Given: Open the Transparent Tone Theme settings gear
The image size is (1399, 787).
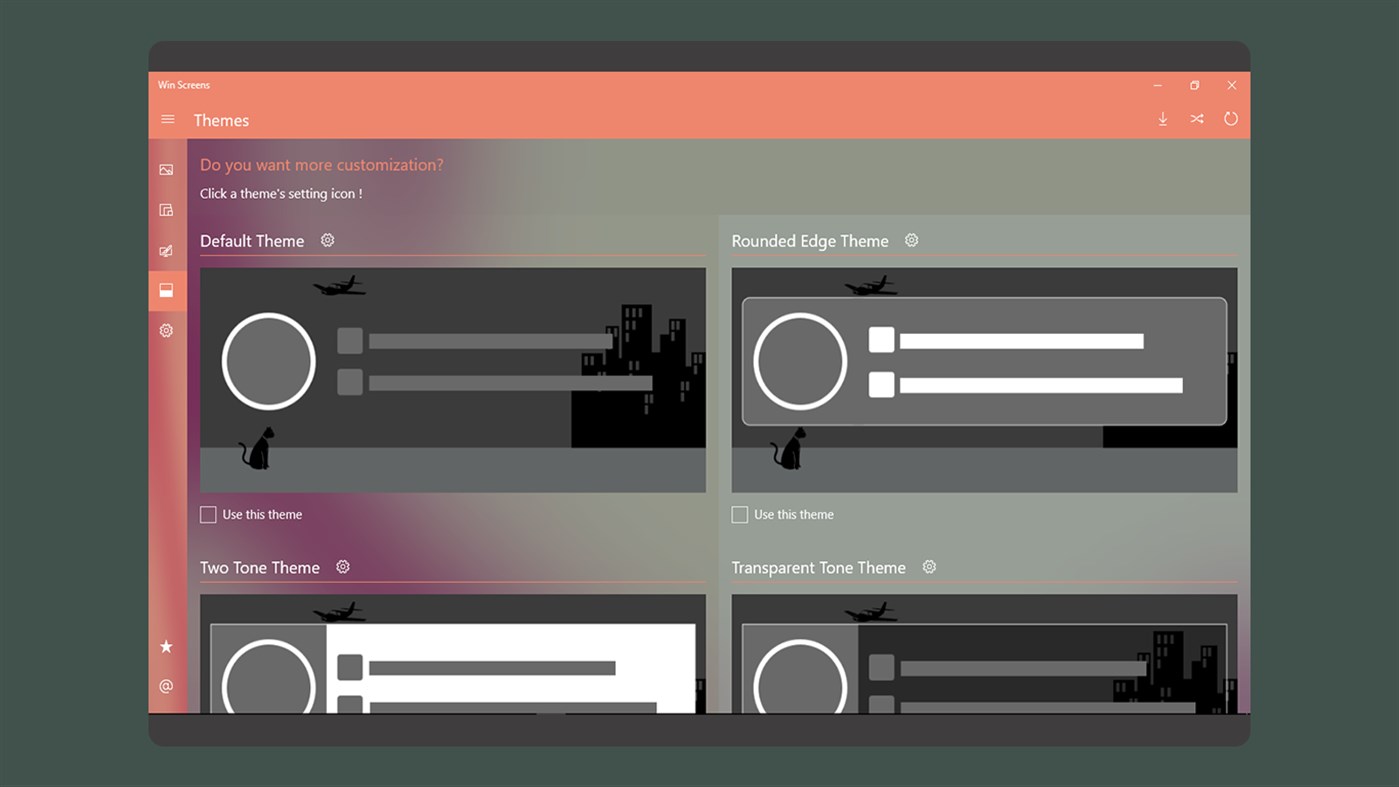Looking at the screenshot, I should pos(929,566).
